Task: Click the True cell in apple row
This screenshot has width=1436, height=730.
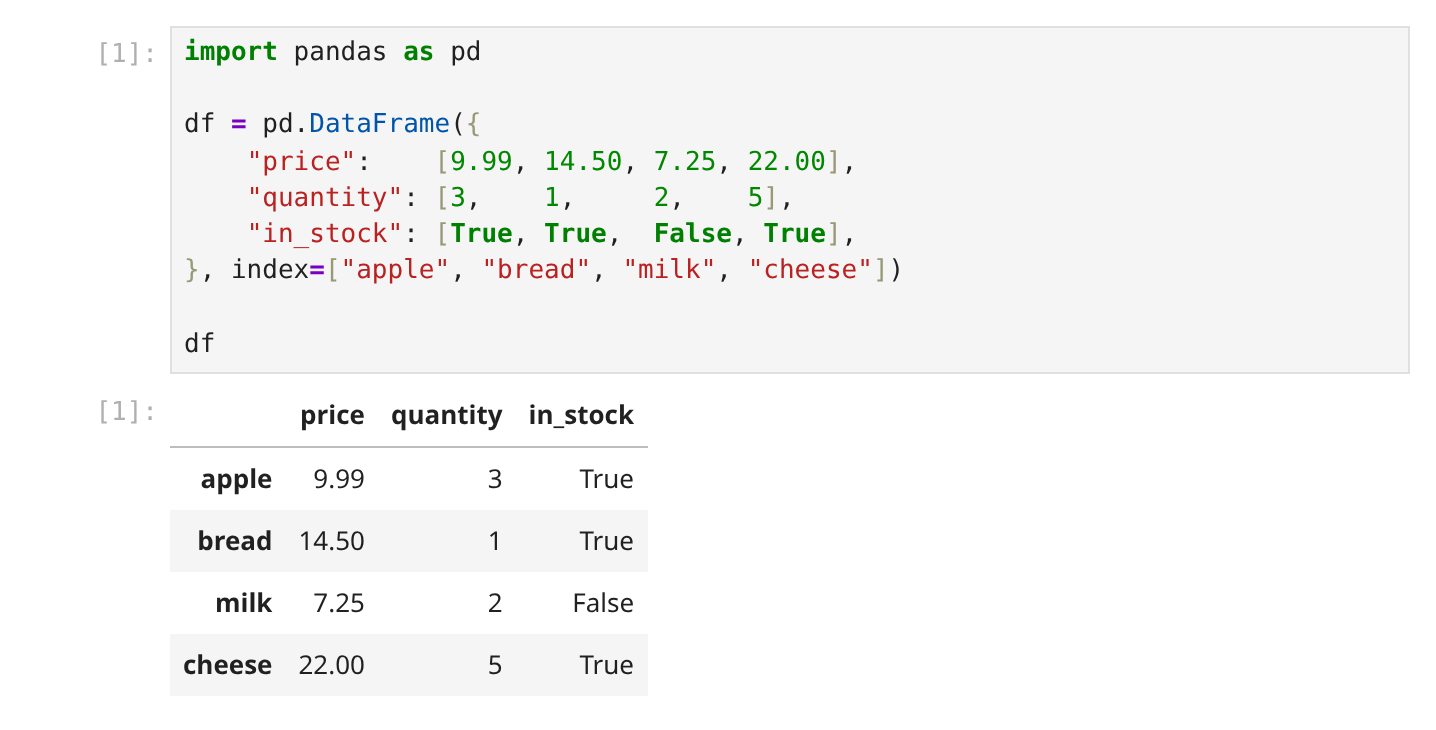Action: pyautogui.click(x=606, y=479)
